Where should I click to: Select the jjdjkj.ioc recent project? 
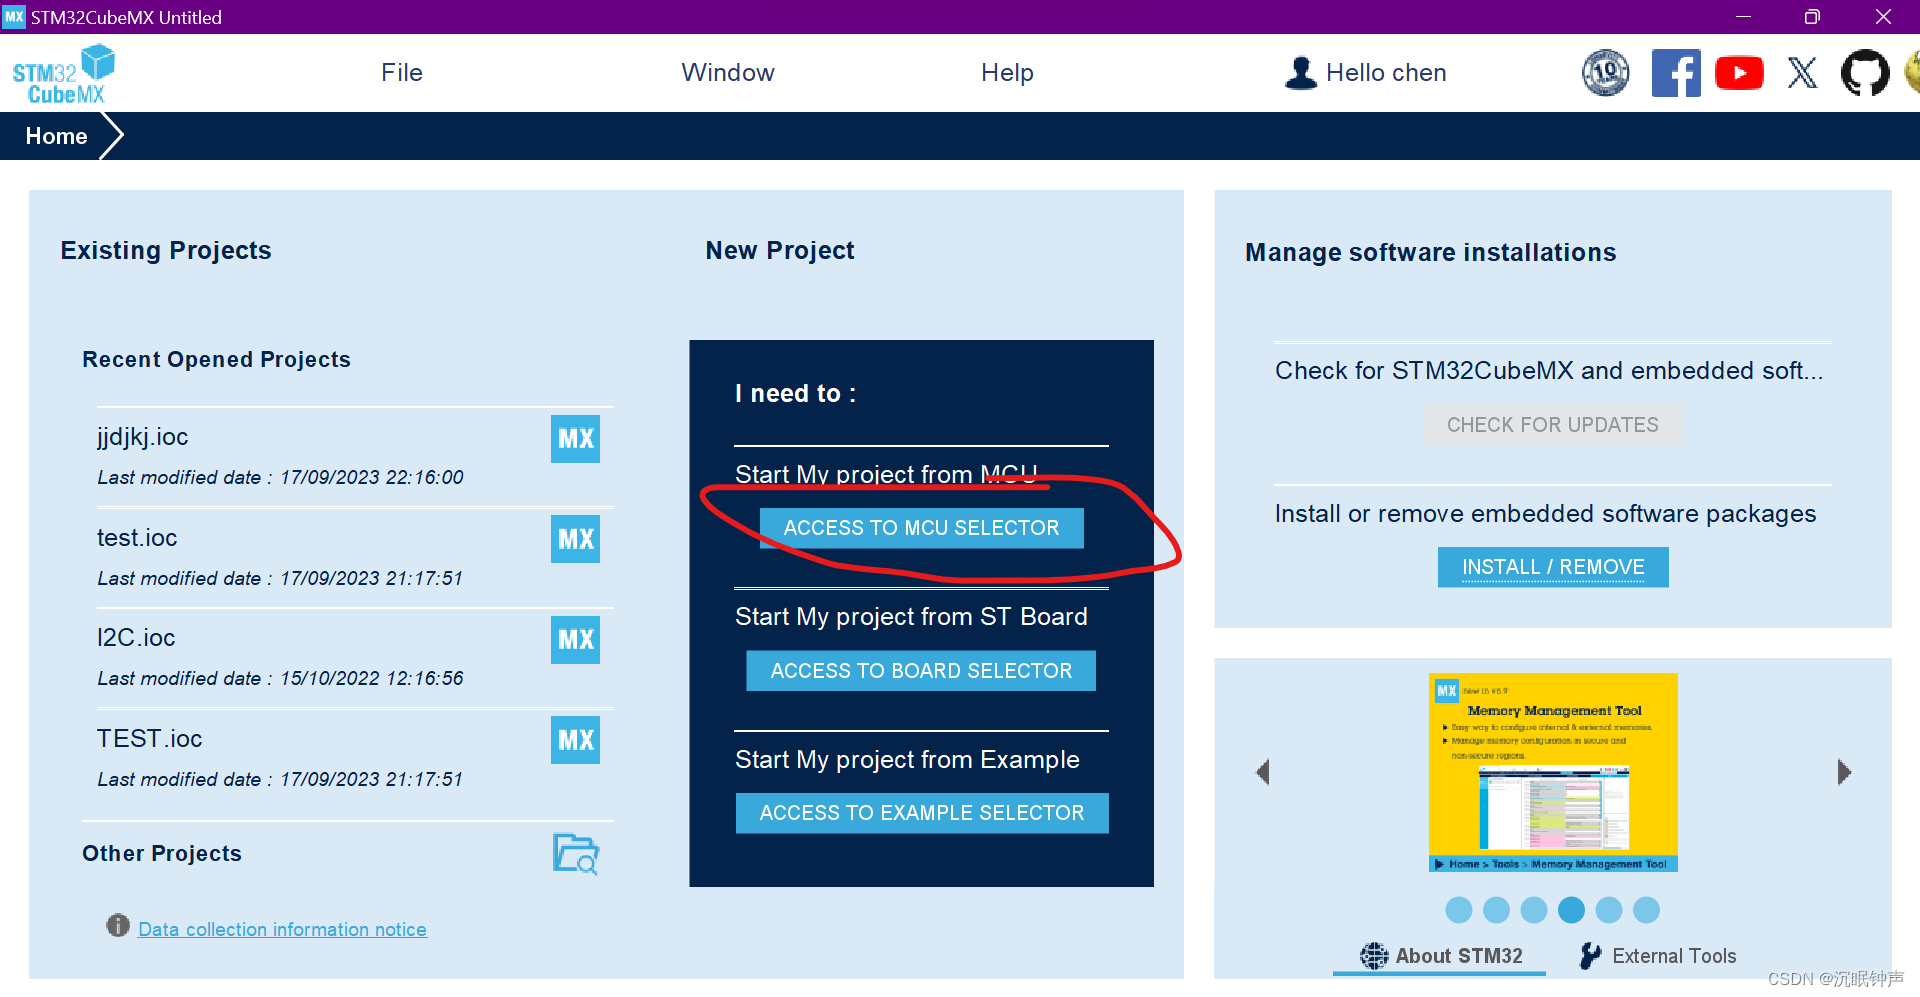[x=142, y=437]
